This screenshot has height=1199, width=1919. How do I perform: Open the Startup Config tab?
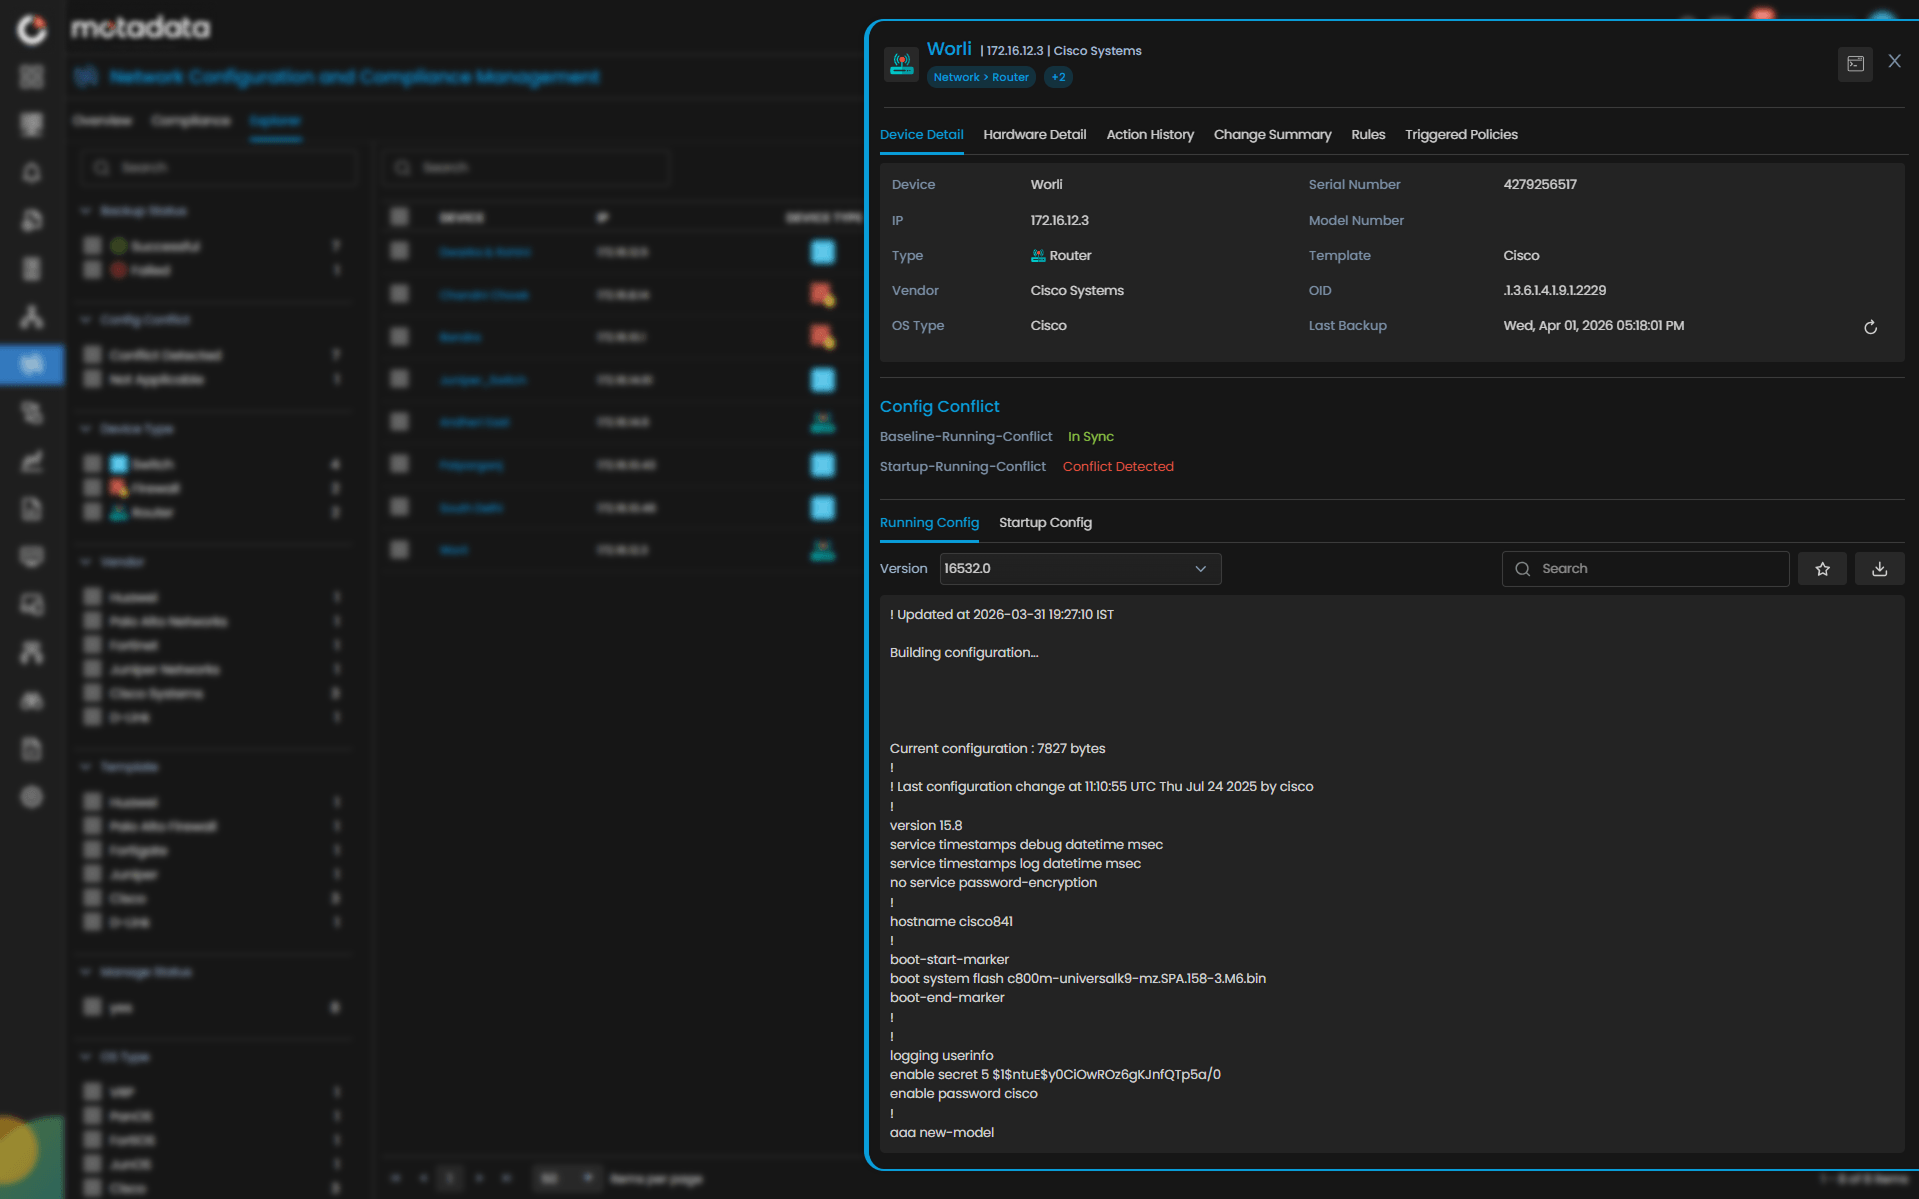[1045, 523]
